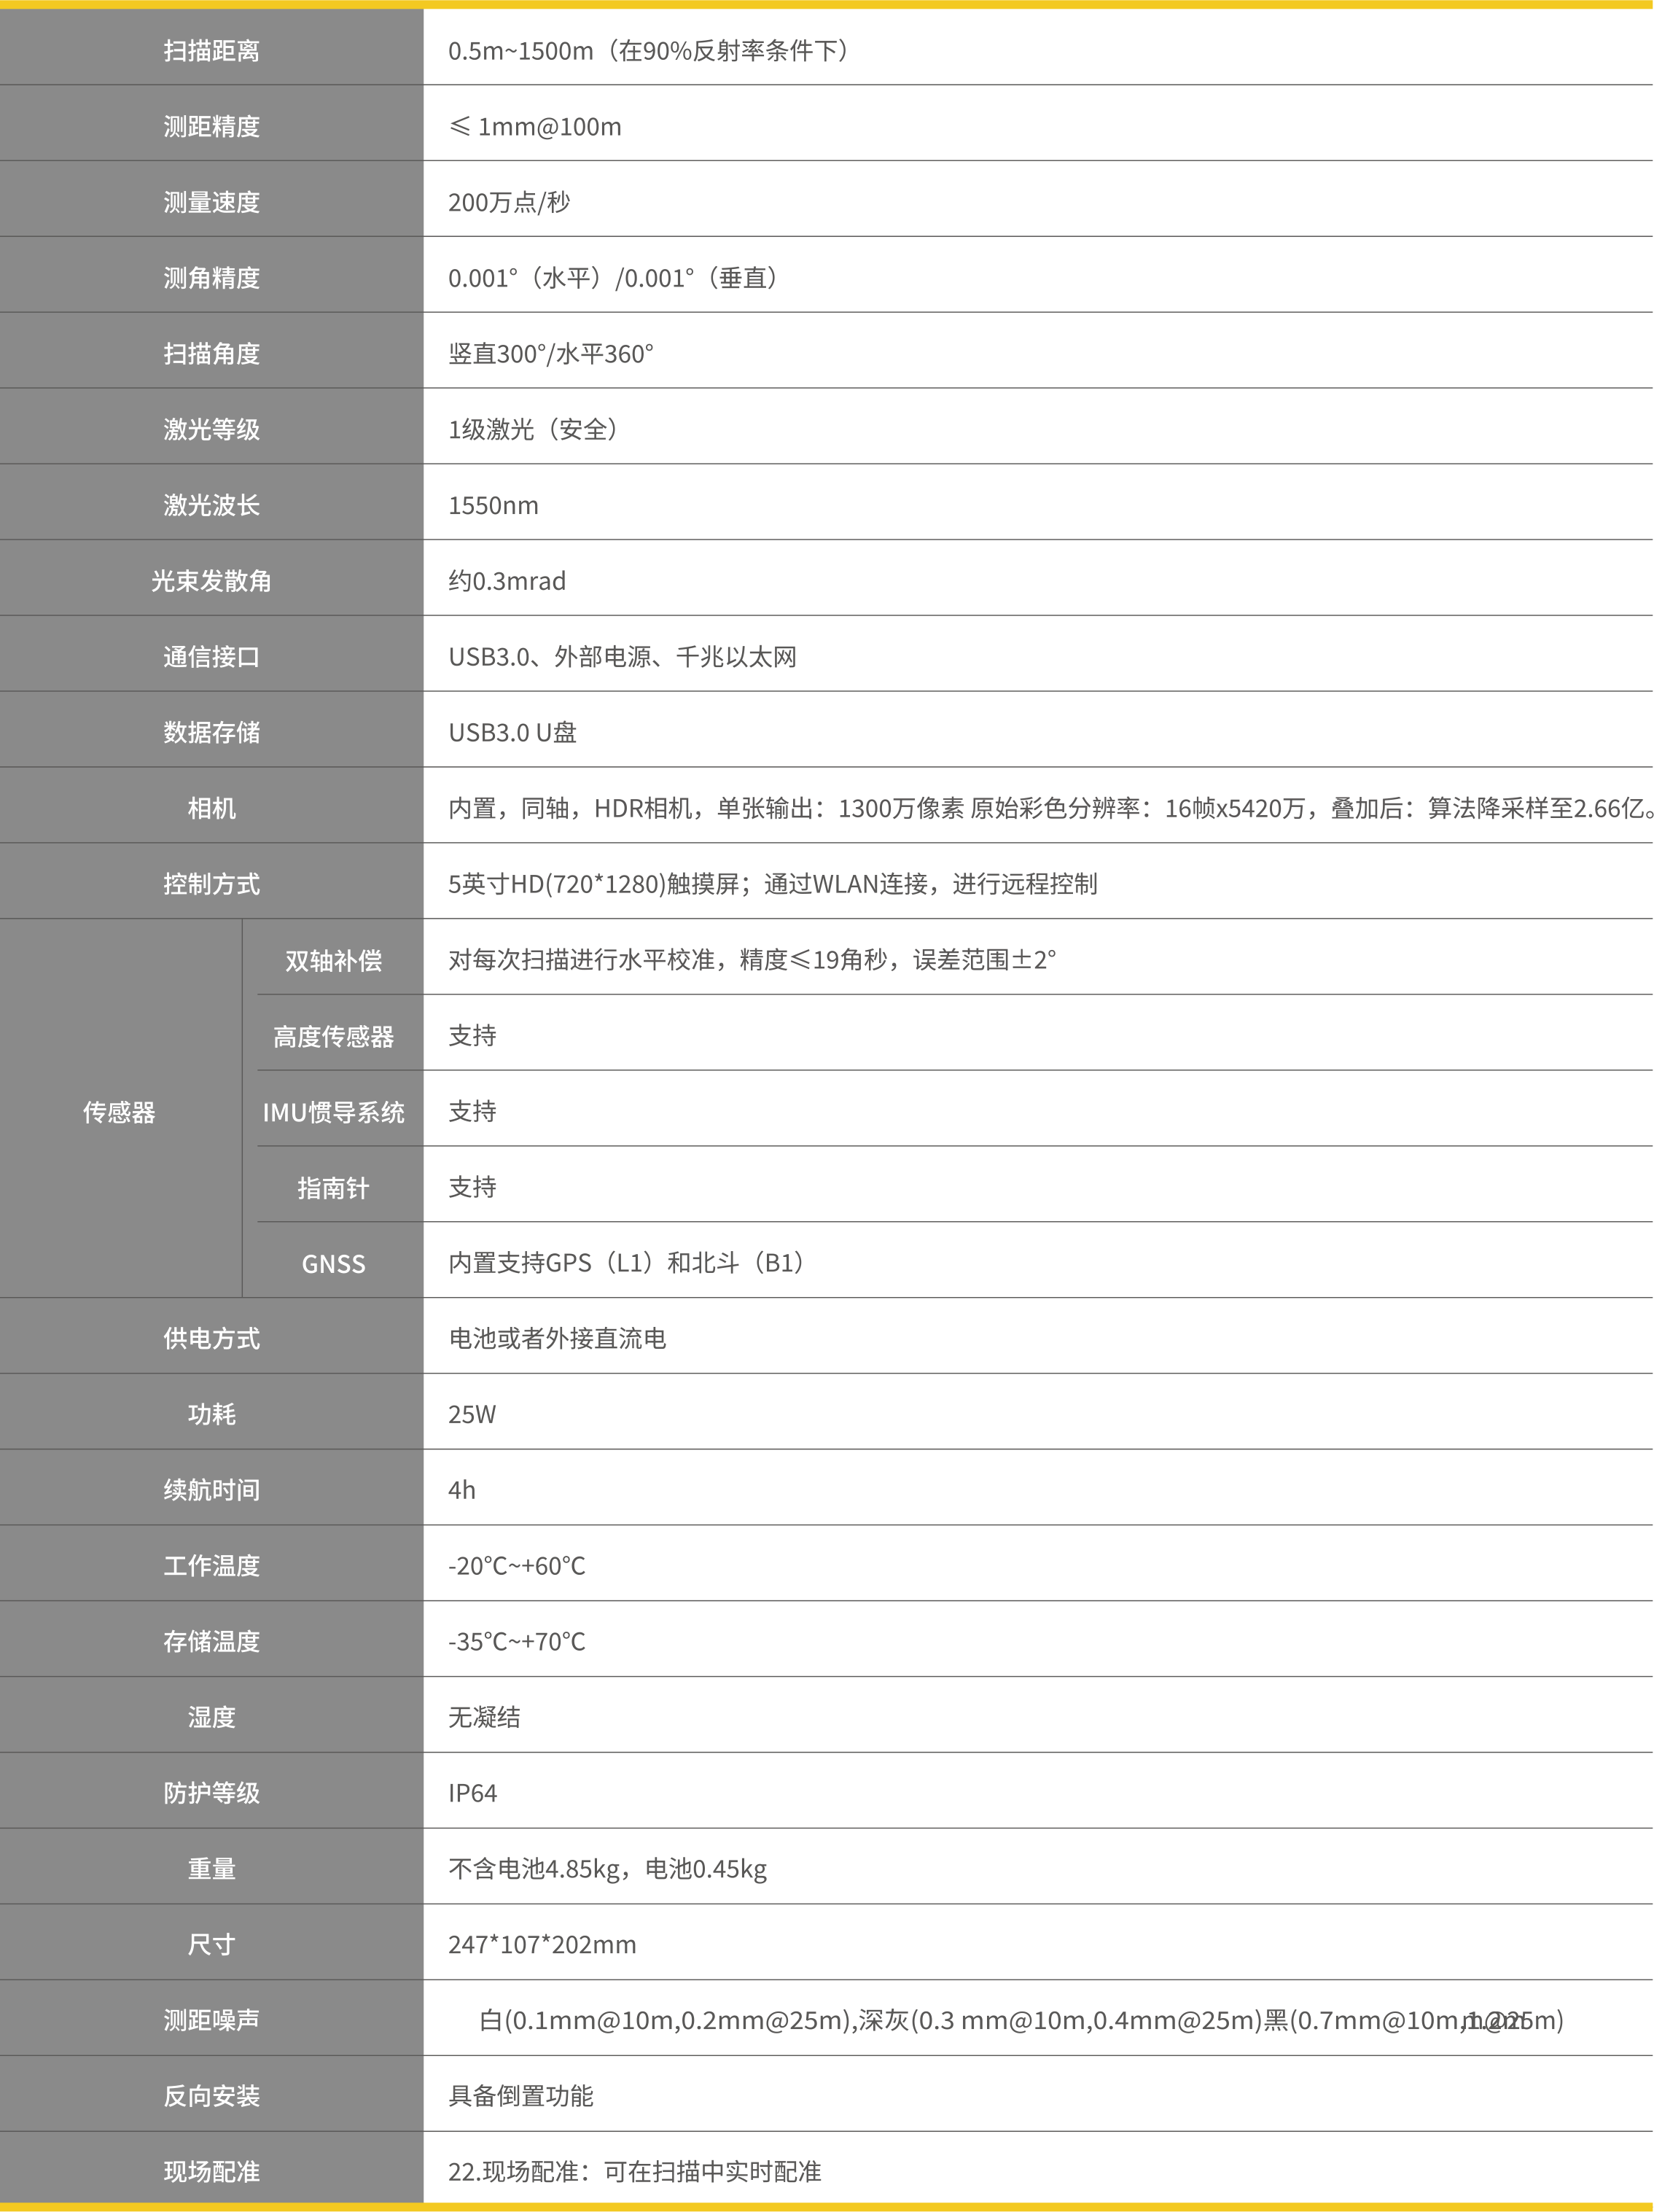This screenshot has height=2212, width=1654.
Task: Click the 1550nm wavelength value
Action: (493, 505)
